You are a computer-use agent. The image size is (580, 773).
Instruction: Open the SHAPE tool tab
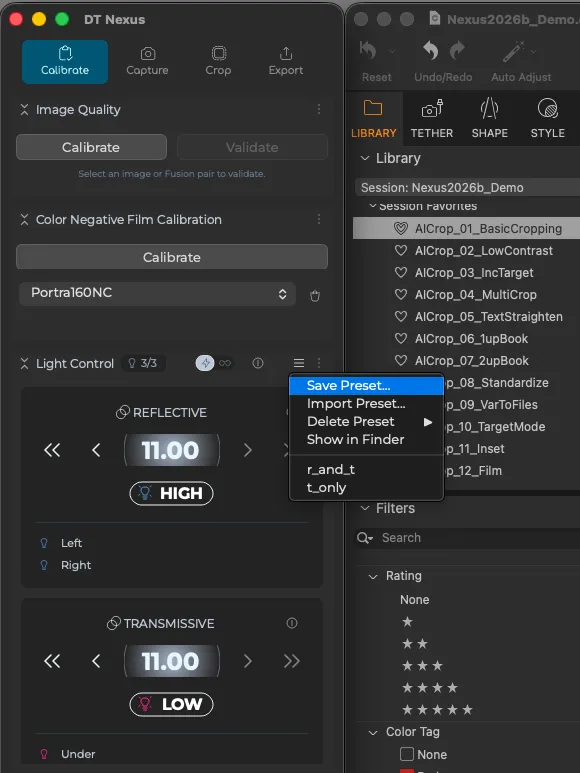(489, 119)
